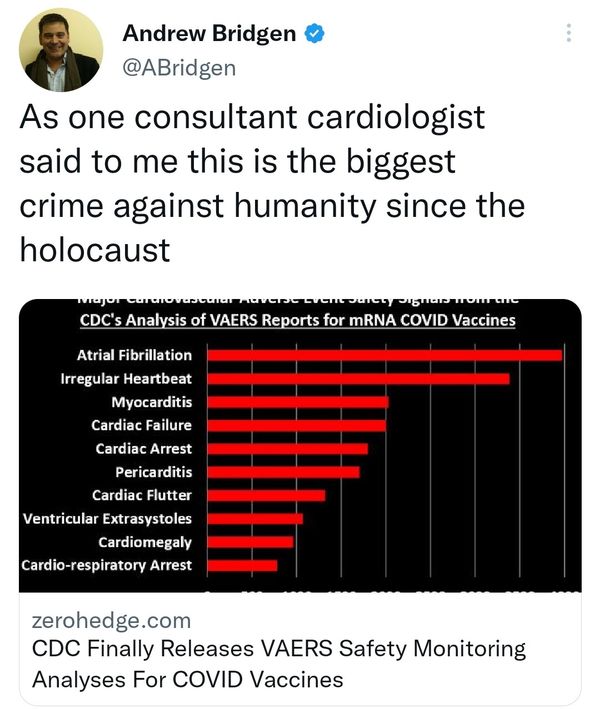
Task: Open the link preview card chart image
Action: coord(300,445)
